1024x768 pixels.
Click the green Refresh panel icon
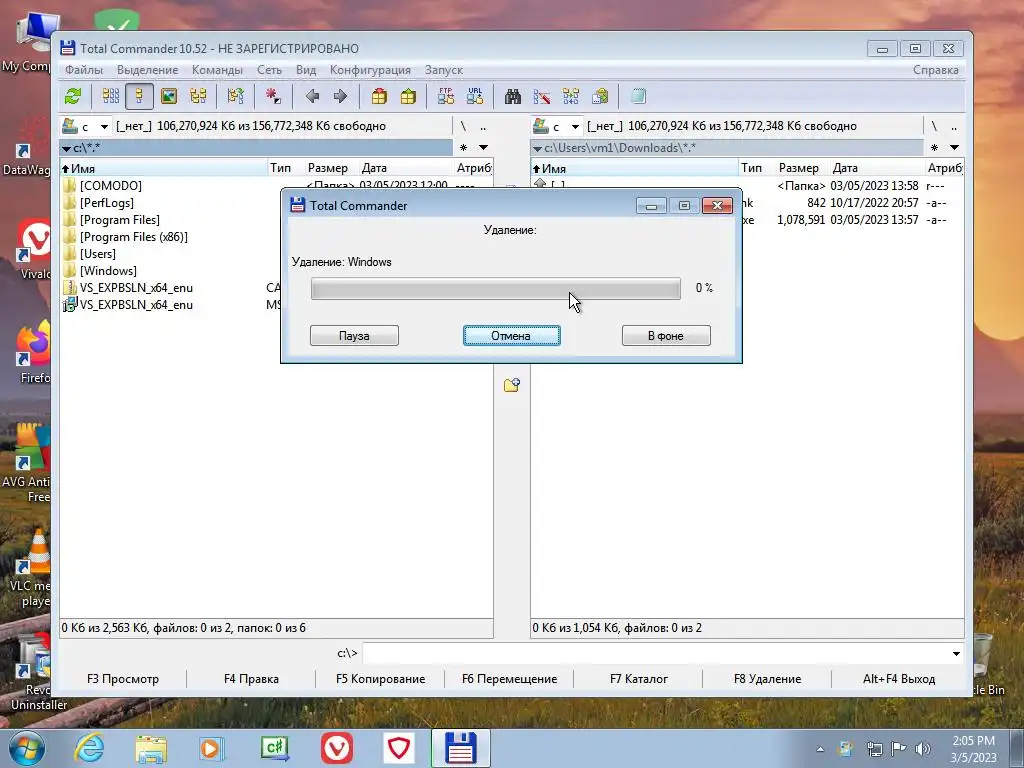pyautogui.click(x=72, y=97)
